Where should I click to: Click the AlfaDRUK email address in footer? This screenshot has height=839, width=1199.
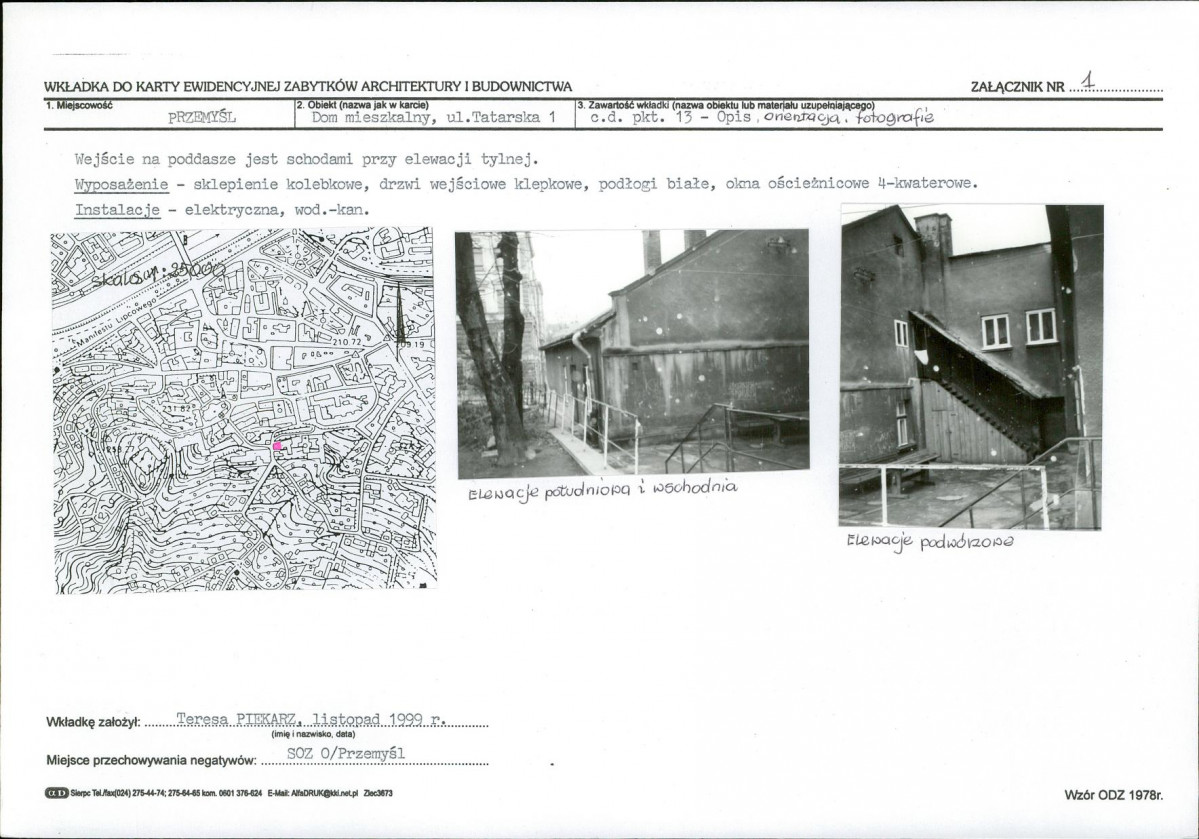309,793
